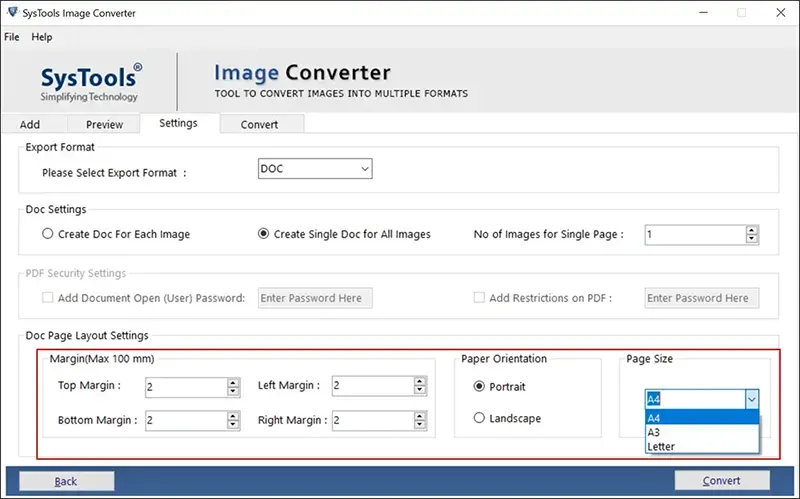Select Landscape paper orientation
The image size is (800, 499).
[x=507, y=418]
